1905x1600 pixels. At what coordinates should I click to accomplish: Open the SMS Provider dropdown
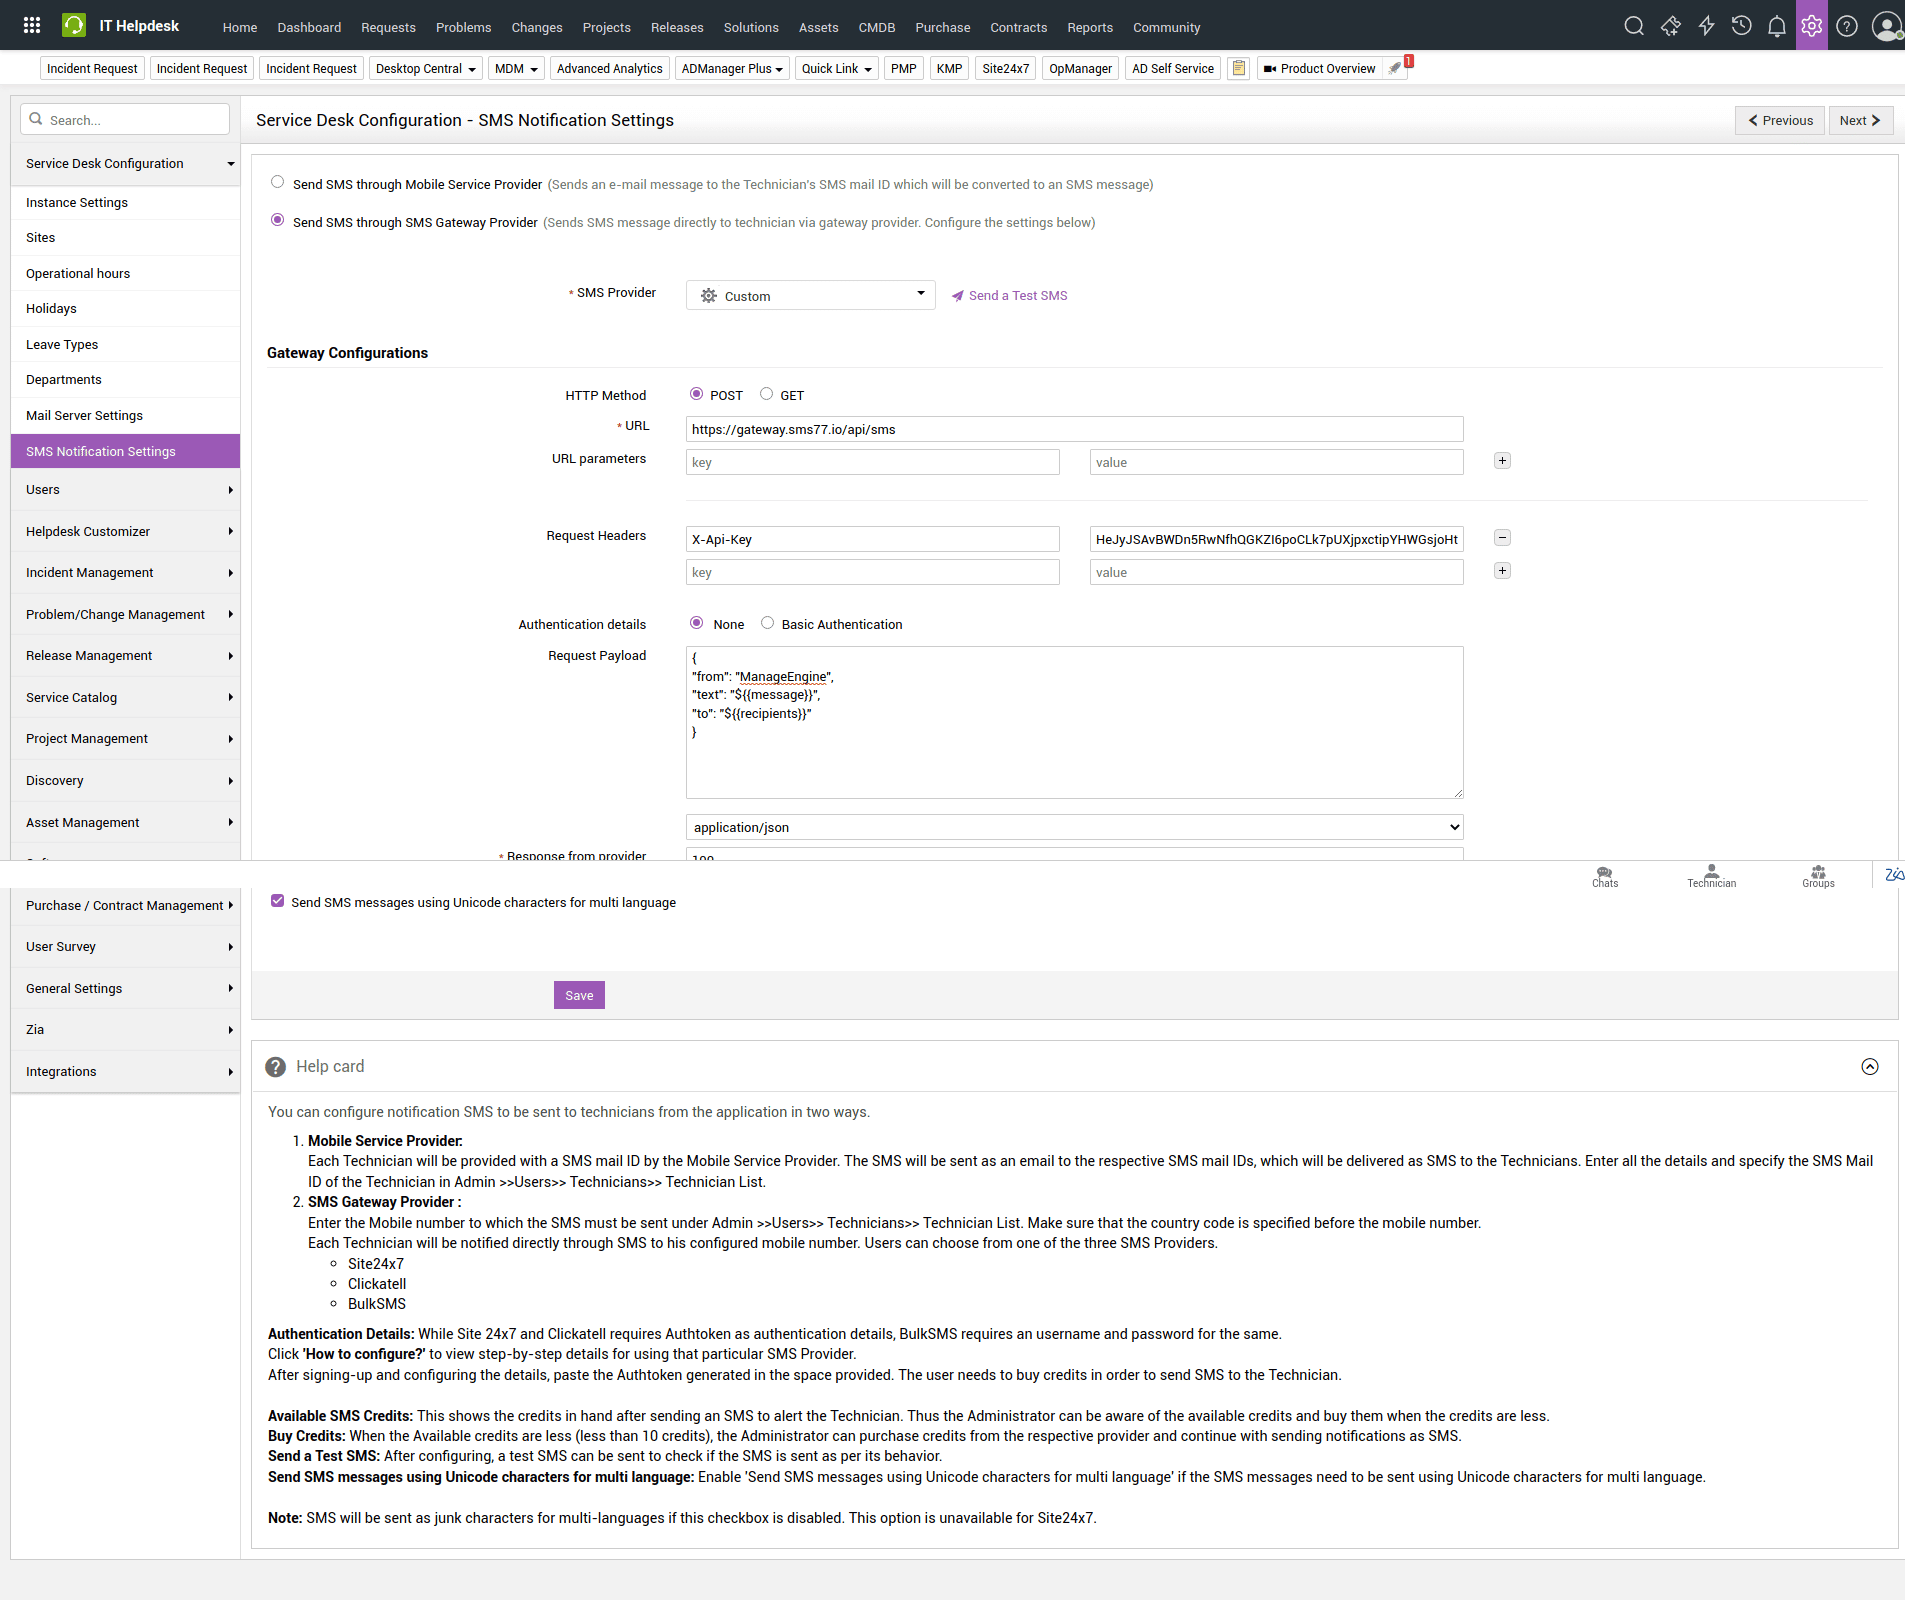coord(810,295)
